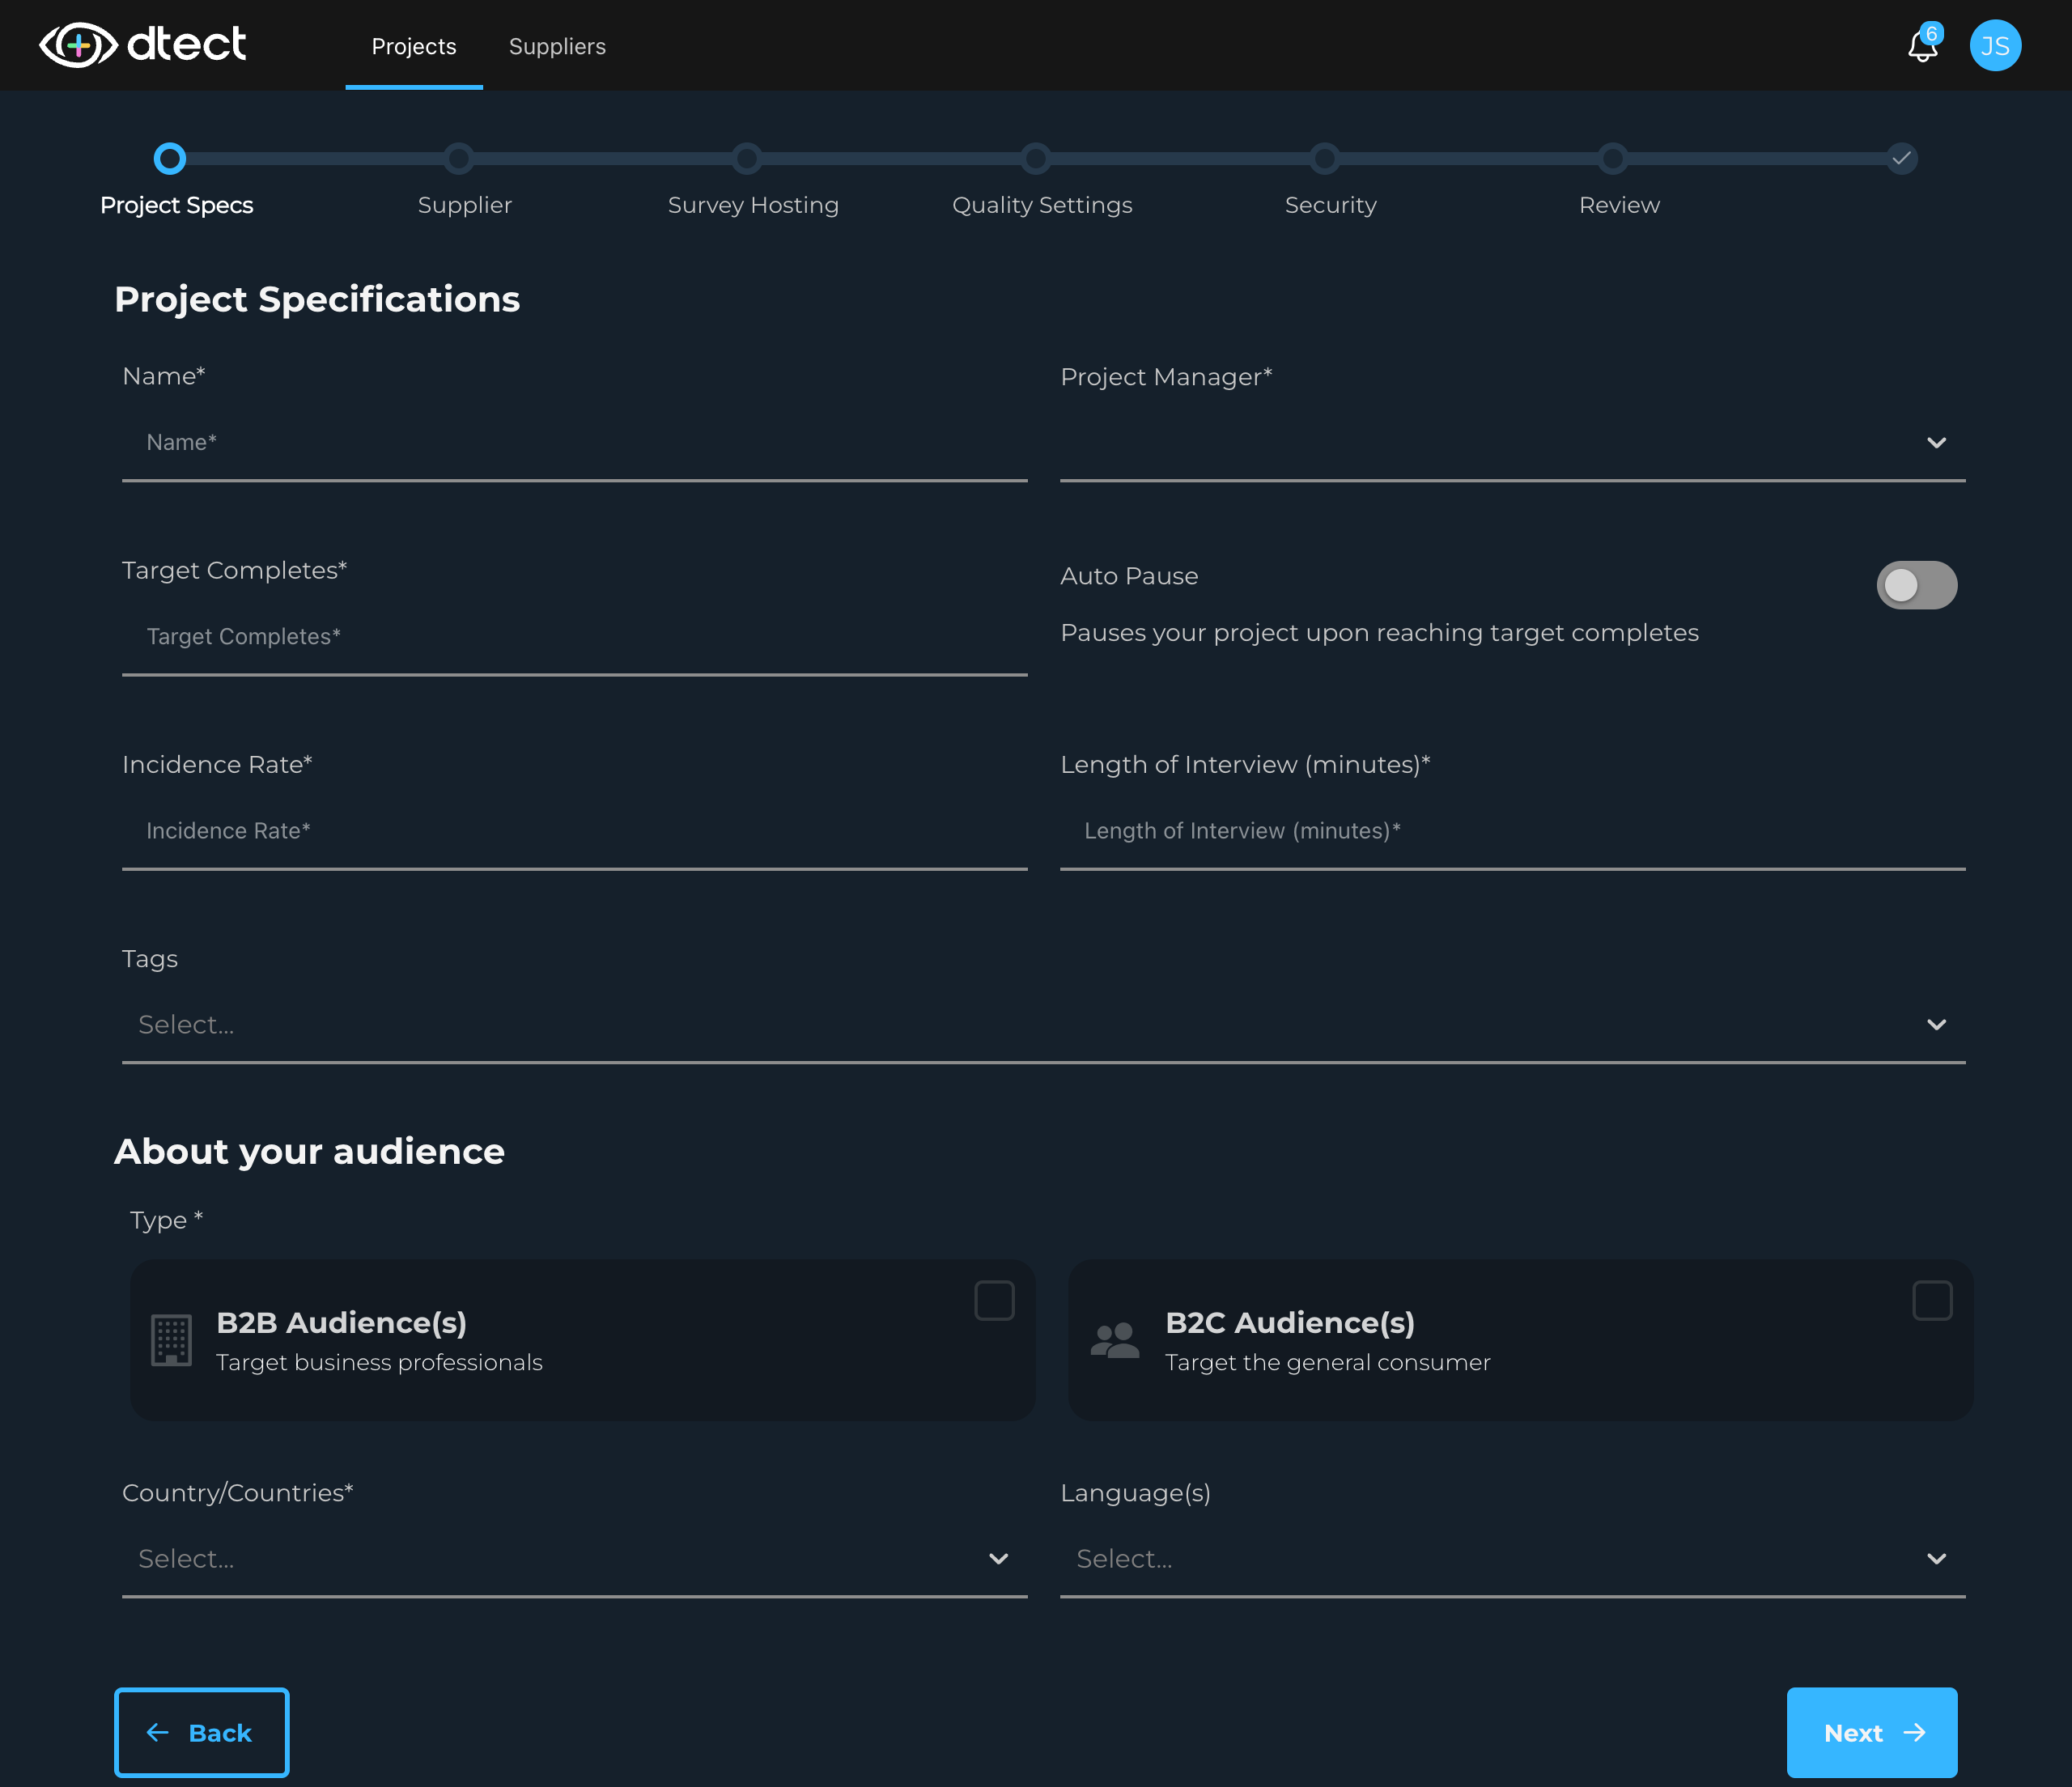Click the Auto Pause description text
This screenshot has width=2072, height=1787.
[1379, 633]
